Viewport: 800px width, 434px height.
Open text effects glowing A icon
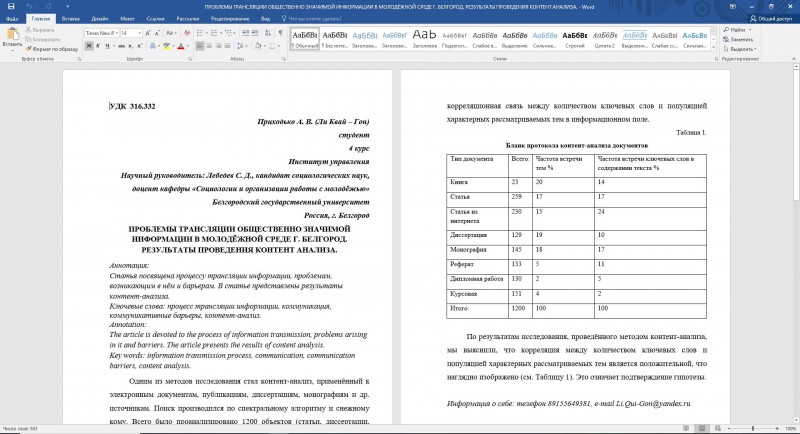pyautogui.click(x=153, y=46)
